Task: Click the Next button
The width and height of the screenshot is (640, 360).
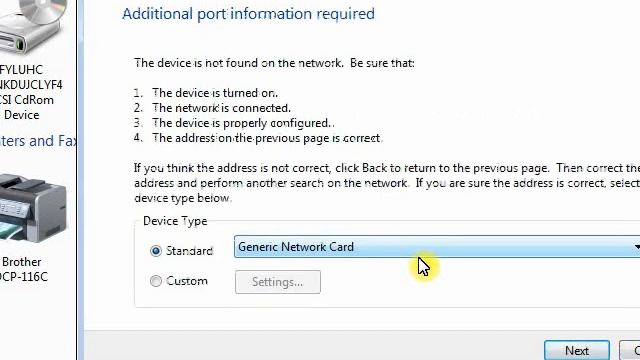Action: click(577, 350)
